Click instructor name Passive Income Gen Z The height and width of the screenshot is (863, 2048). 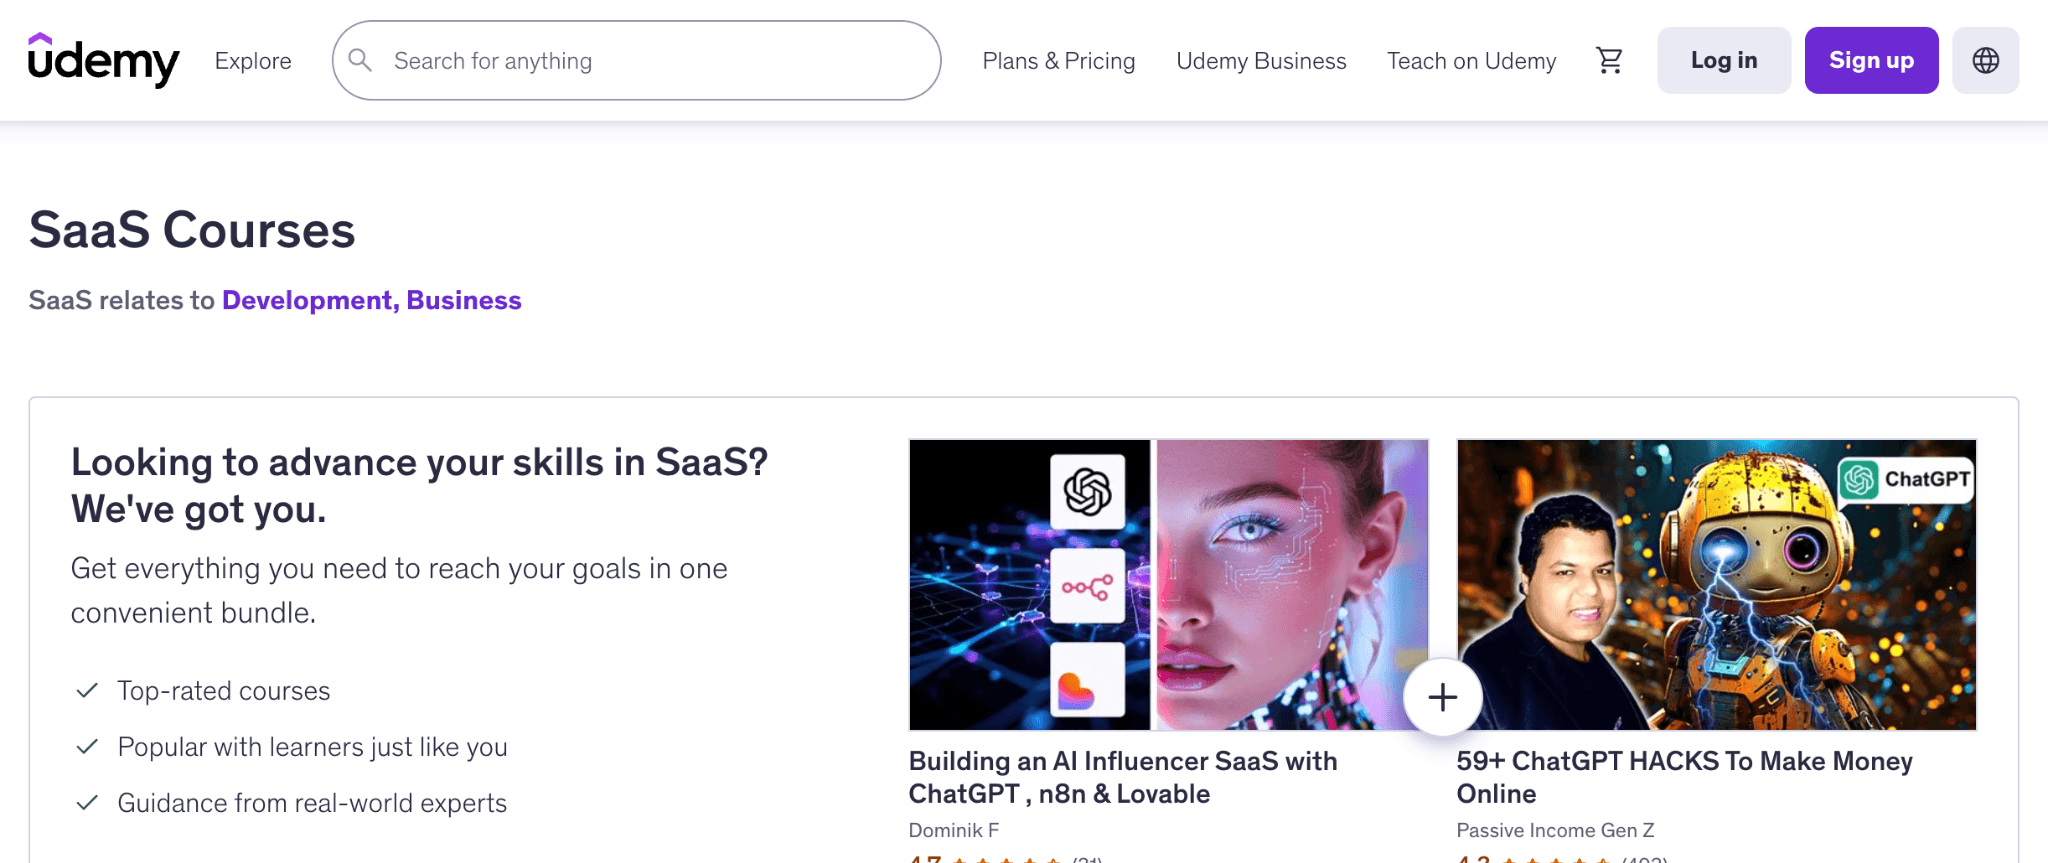pyautogui.click(x=1555, y=830)
